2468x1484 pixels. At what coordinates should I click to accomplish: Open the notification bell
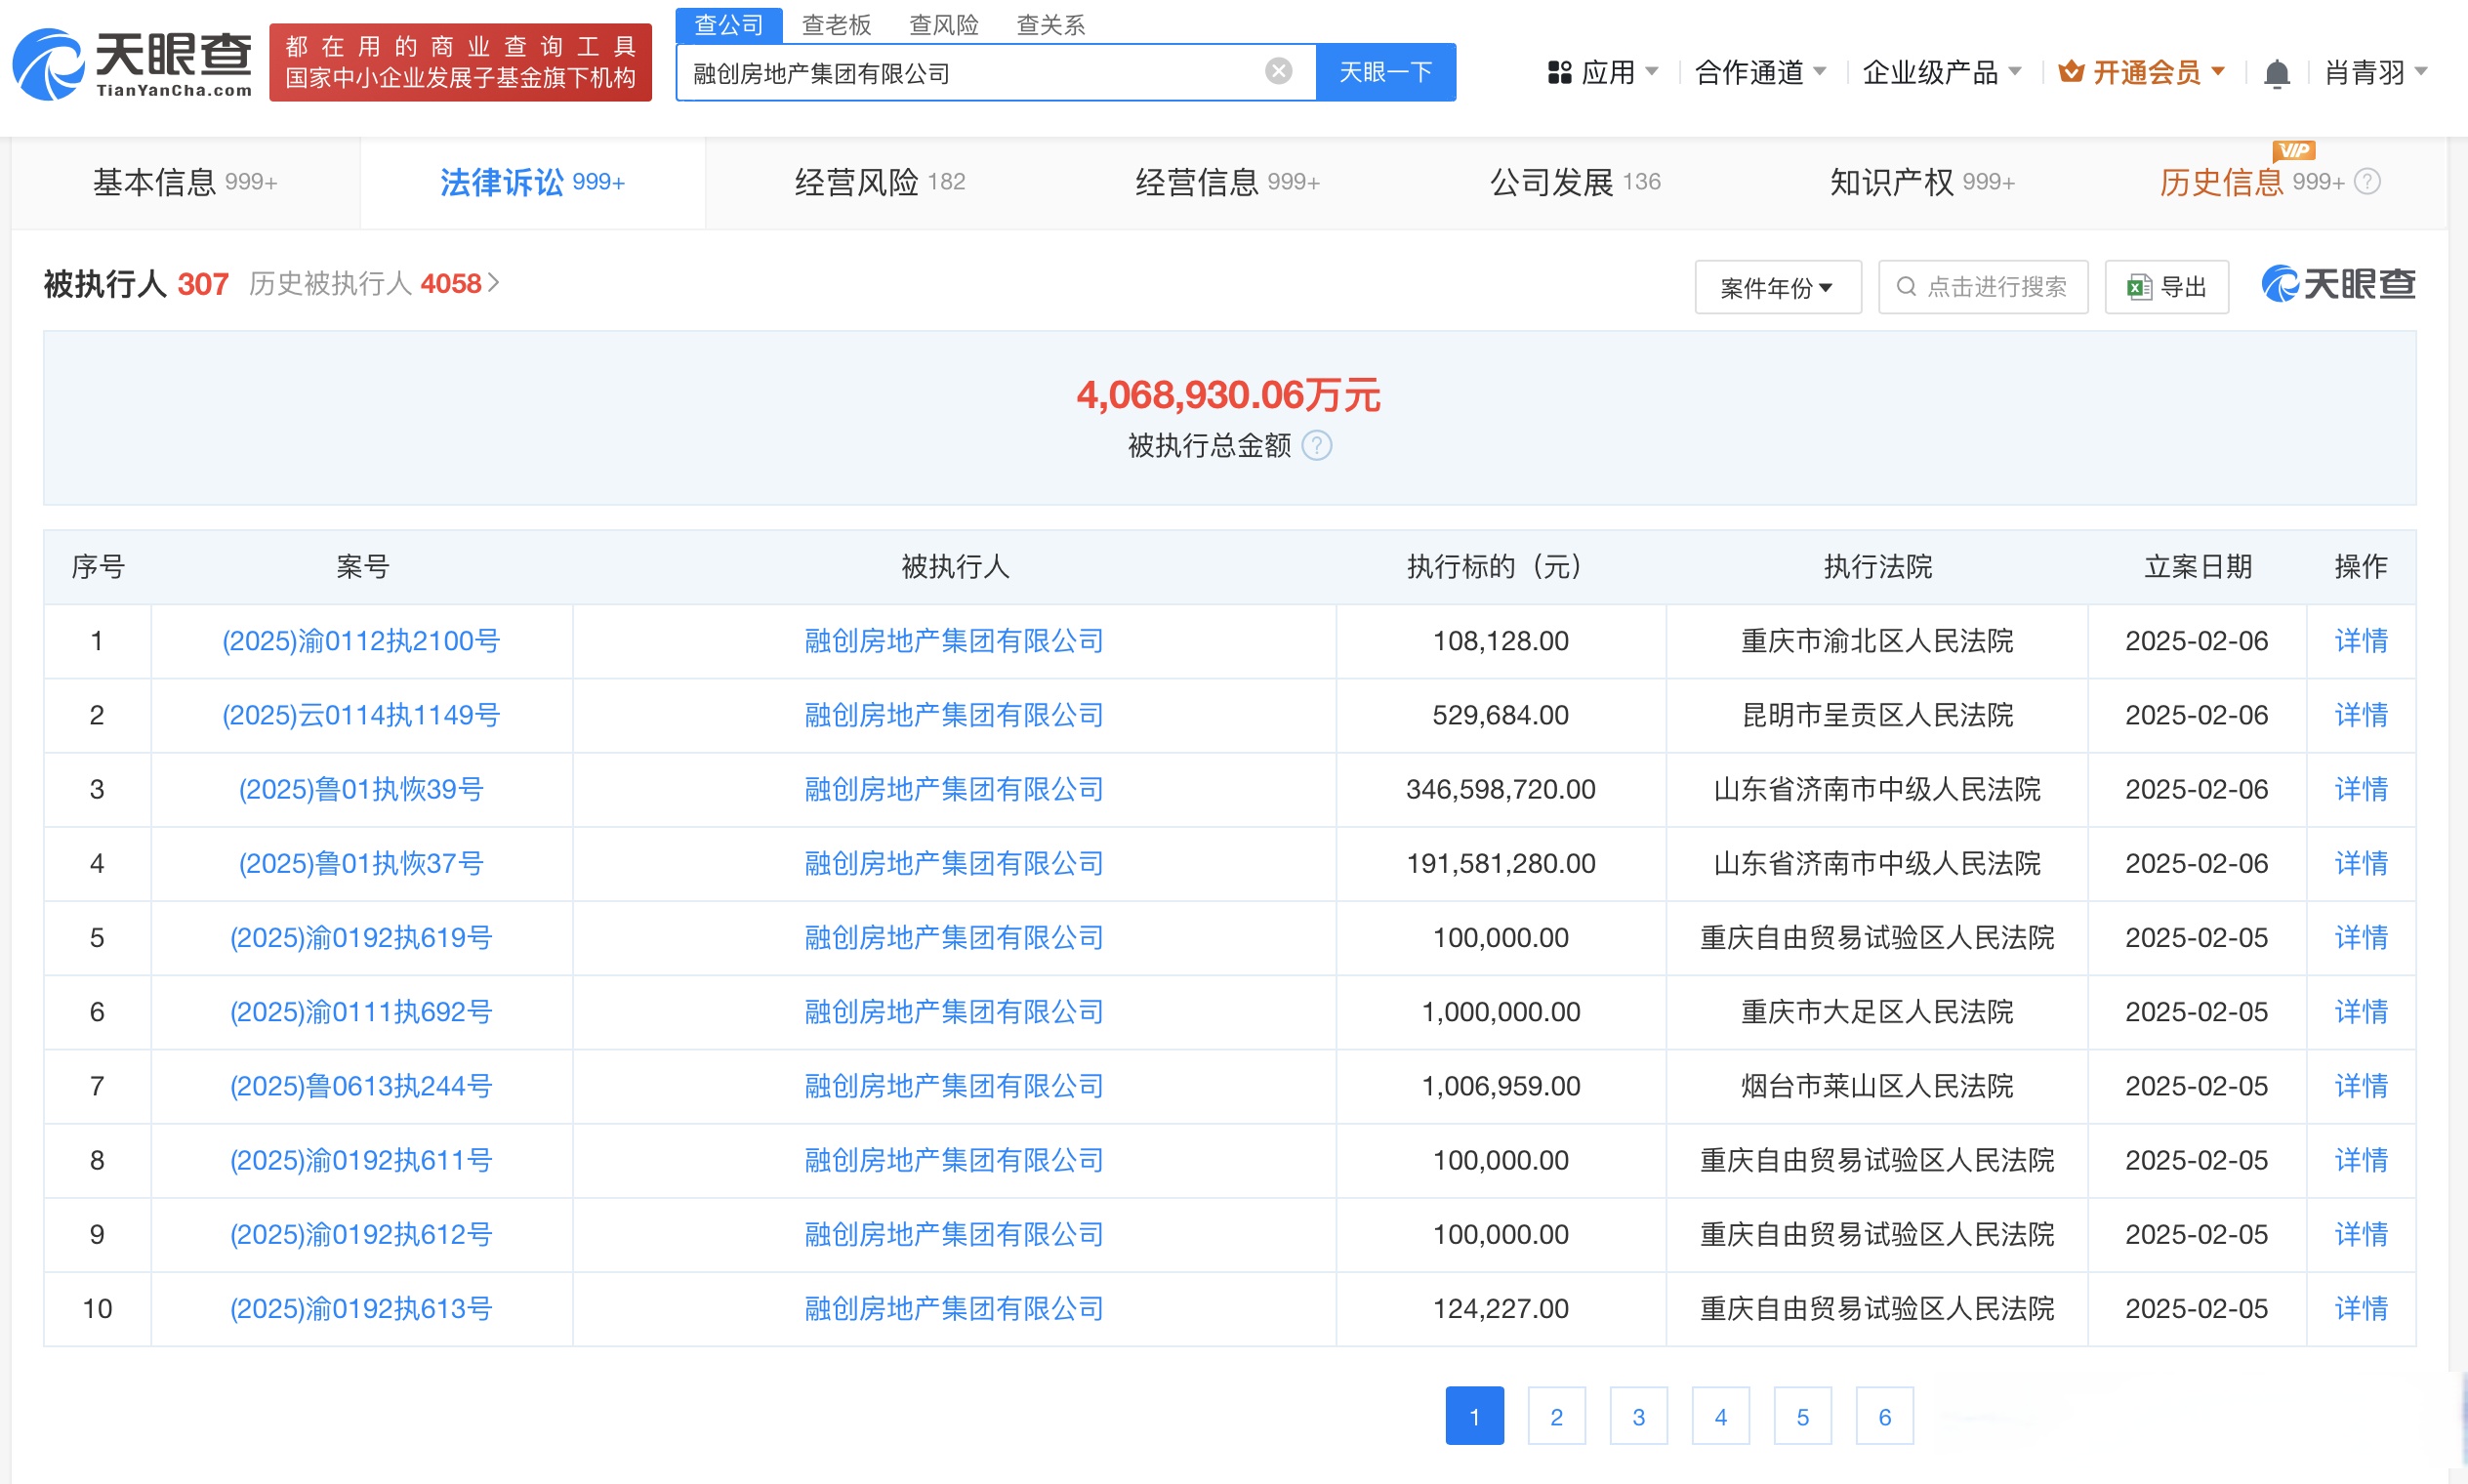point(2278,71)
